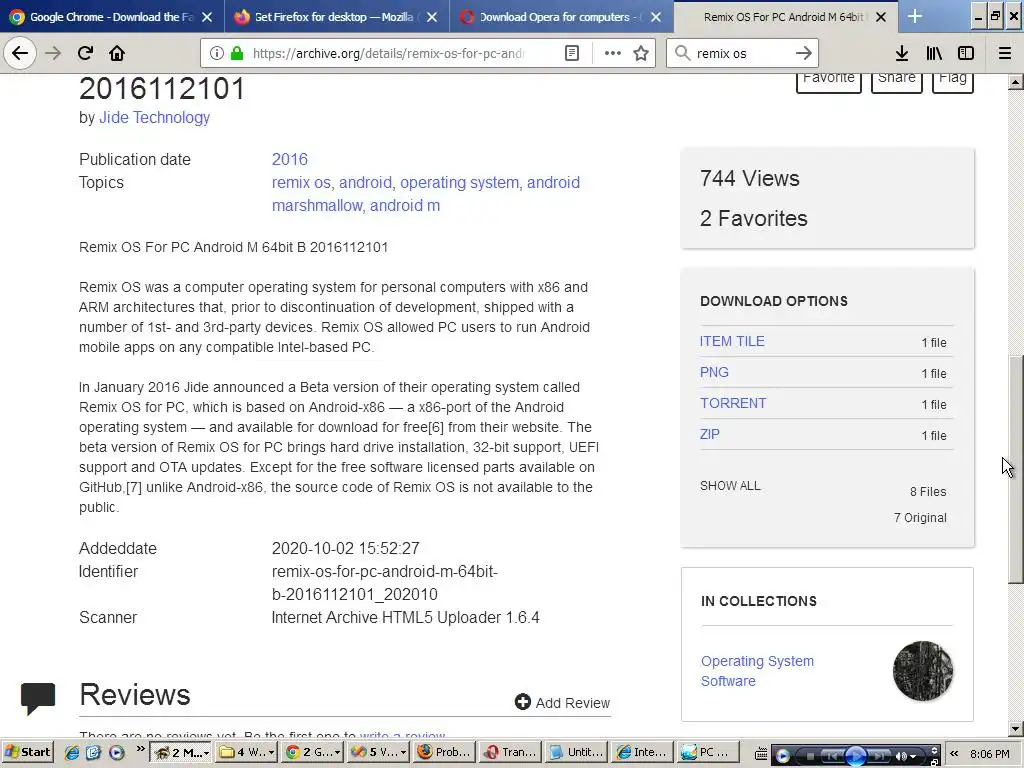1024x768 pixels.
Task: Toggle reader view in address bar
Action: click(x=571, y=54)
